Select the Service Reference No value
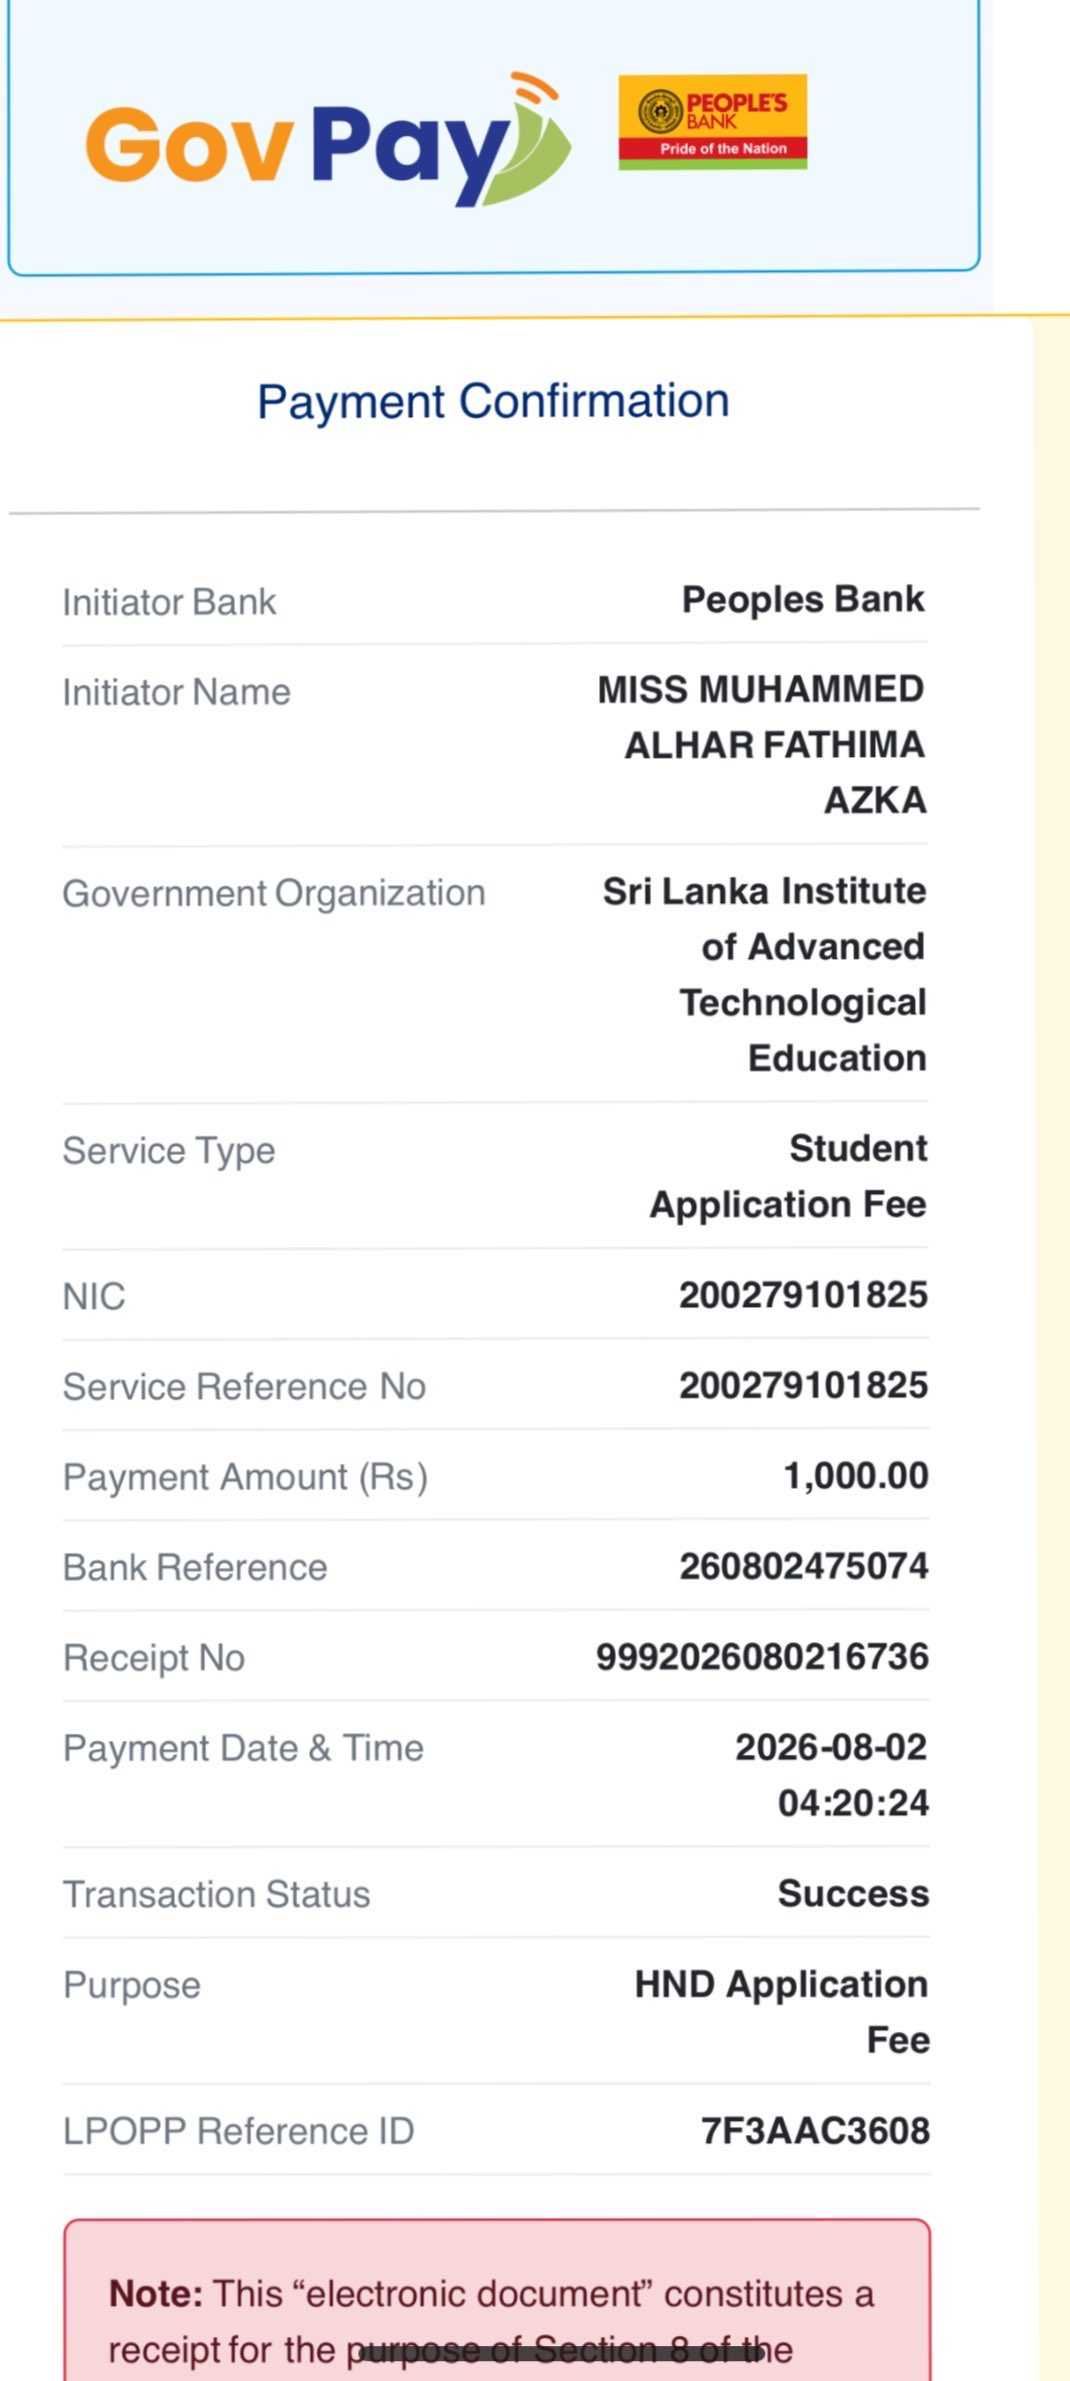Viewport: 1070px width, 2381px height. pos(804,1386)
